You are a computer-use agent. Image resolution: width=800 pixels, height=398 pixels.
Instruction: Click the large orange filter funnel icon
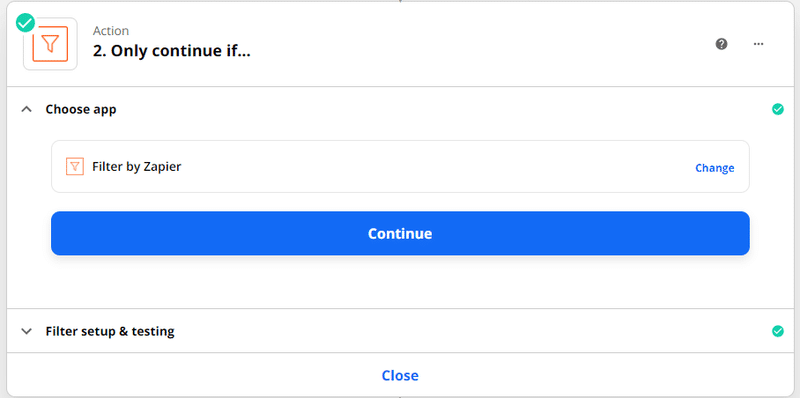[50, 44]
